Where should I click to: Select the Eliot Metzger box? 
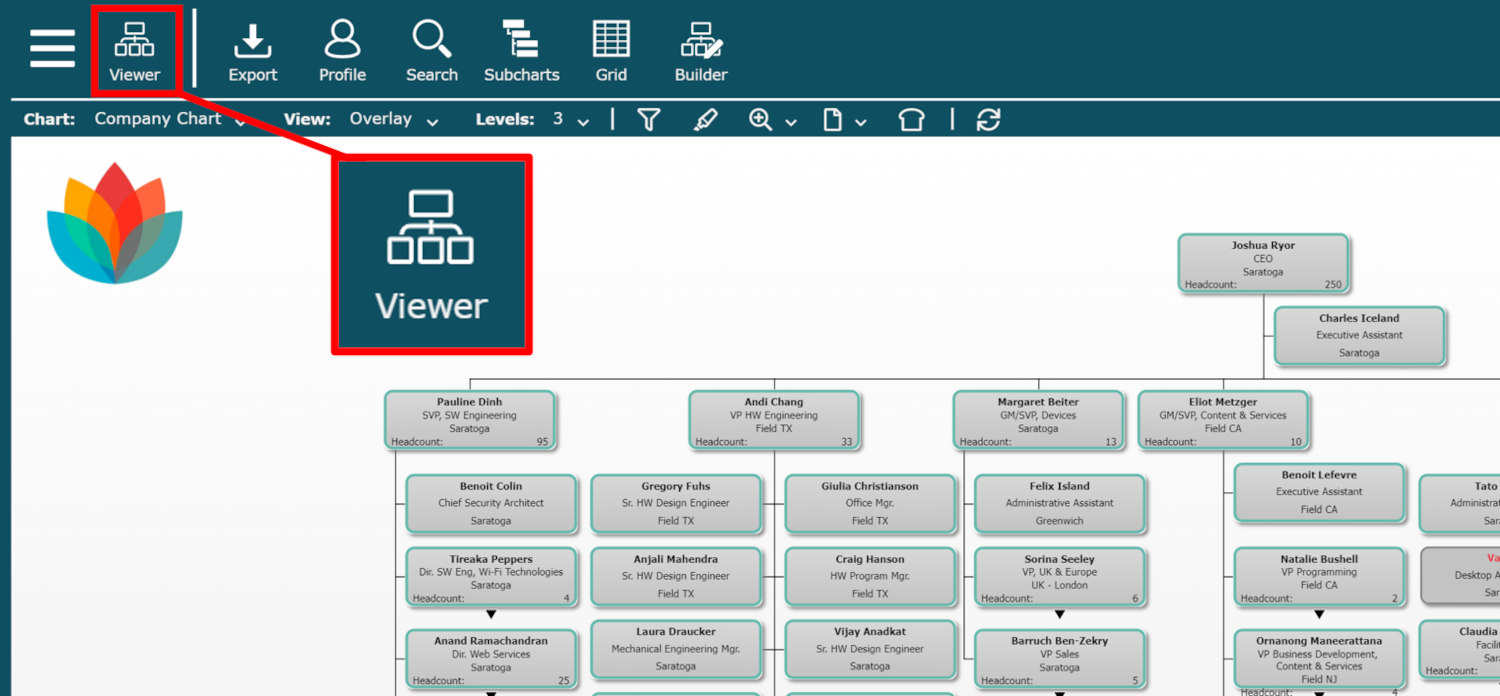(1222, 420)
